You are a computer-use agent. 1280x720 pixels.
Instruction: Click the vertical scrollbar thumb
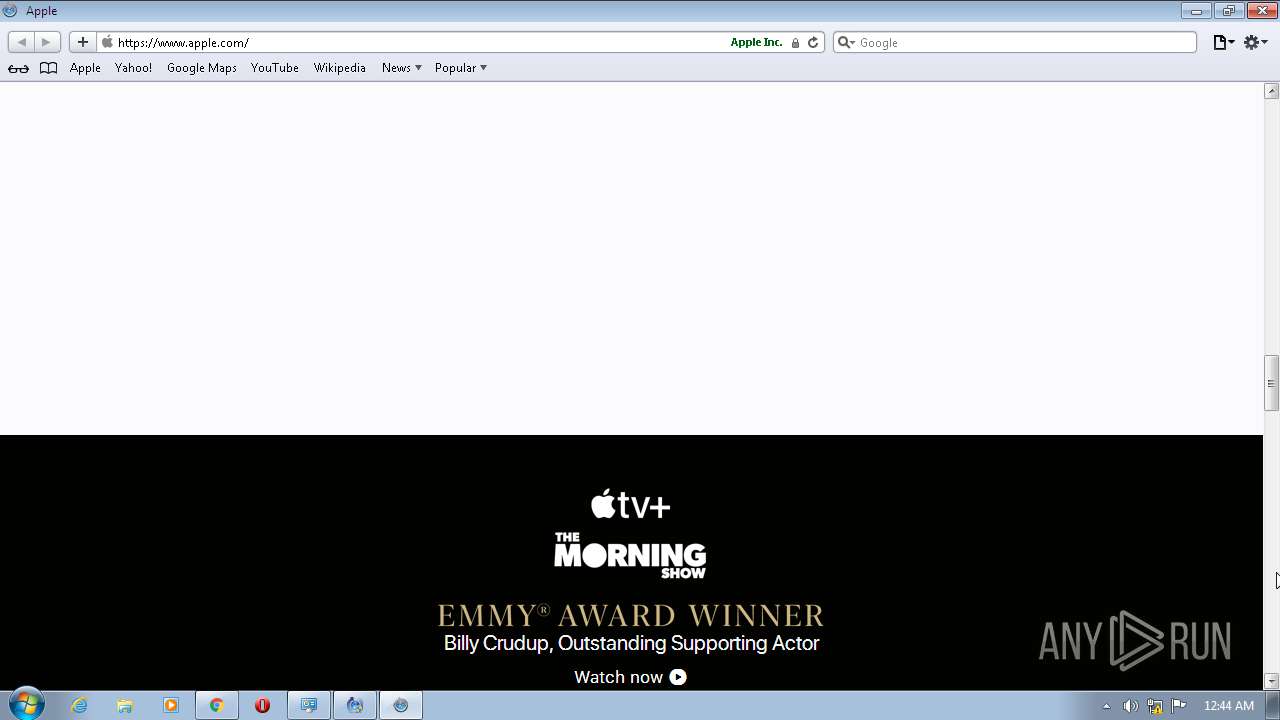pos(1272,383)
